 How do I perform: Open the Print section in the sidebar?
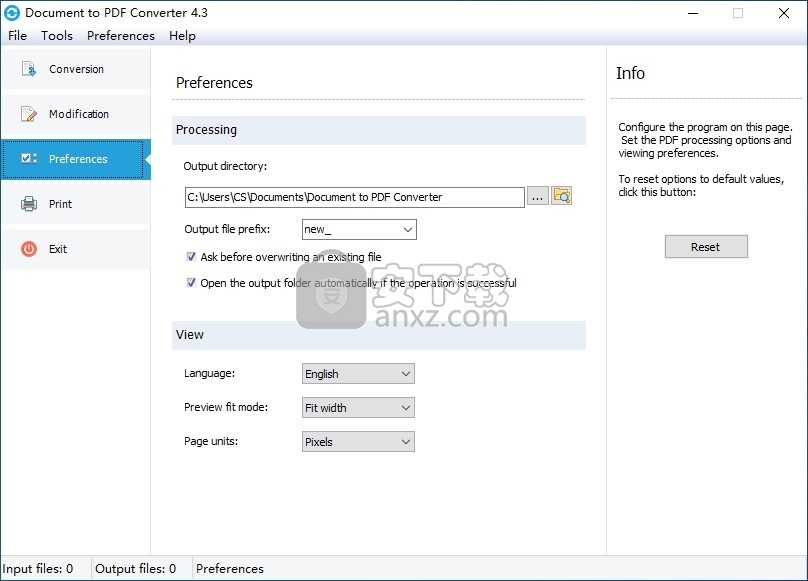point(76,204)
